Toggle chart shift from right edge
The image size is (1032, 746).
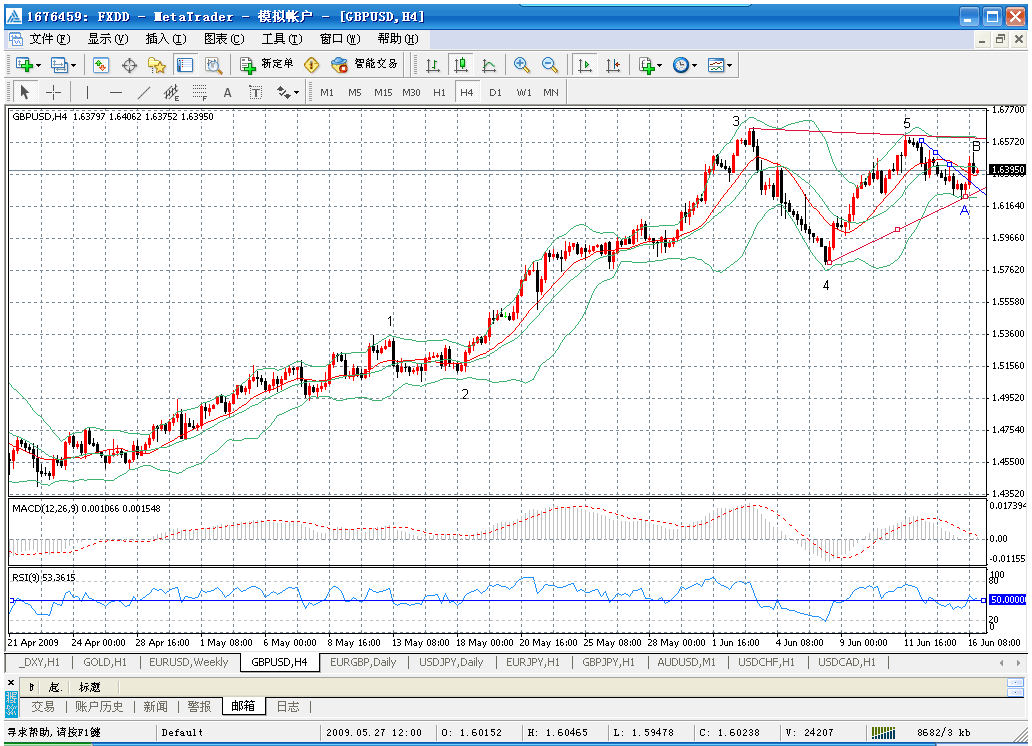[x=613, y=65]
